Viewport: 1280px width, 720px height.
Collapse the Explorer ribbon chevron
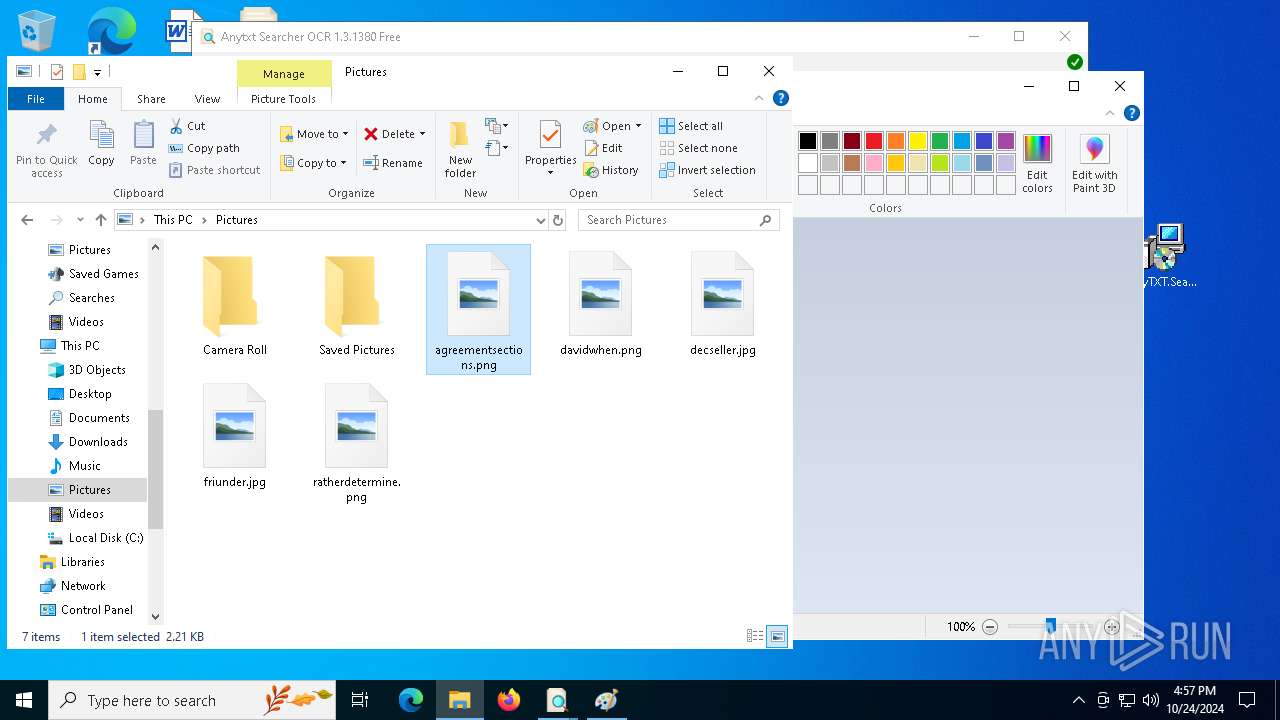coord(759,98)
